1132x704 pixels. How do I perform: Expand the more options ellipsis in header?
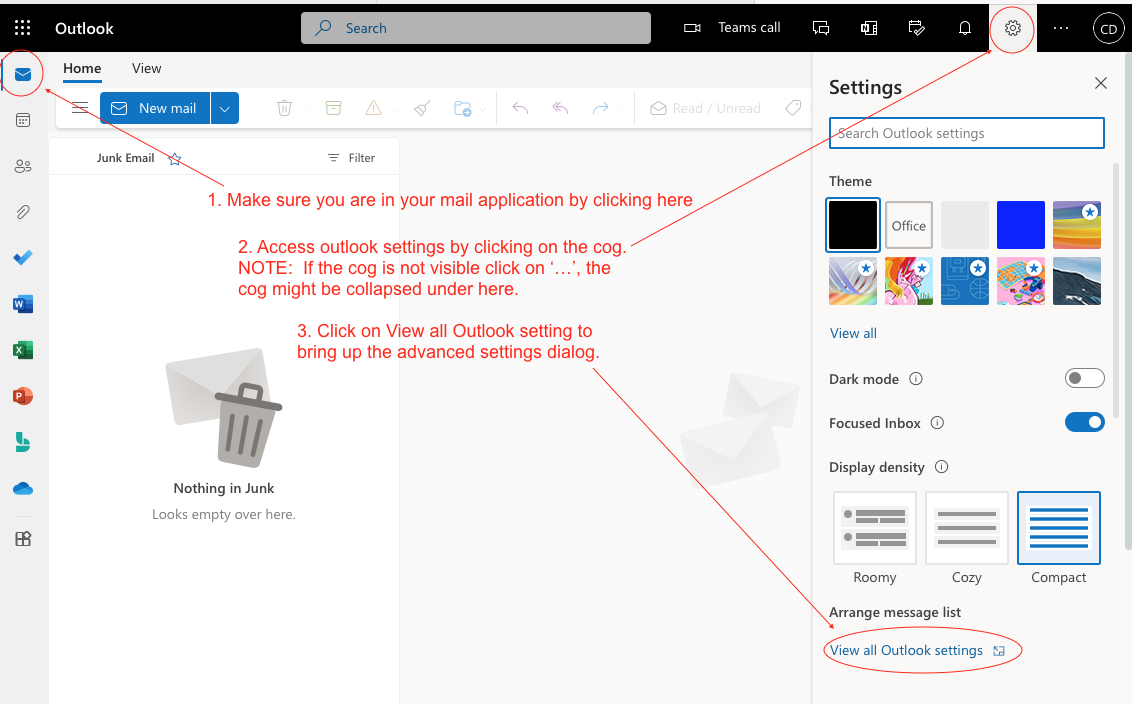point(1061,28)
